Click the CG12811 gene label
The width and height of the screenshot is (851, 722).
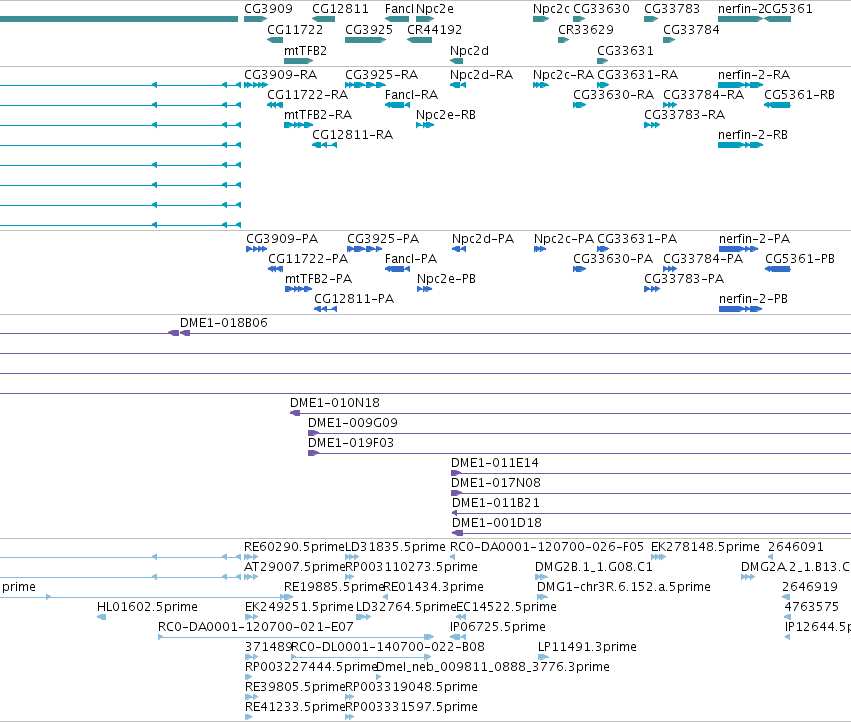tap(340, 9)
